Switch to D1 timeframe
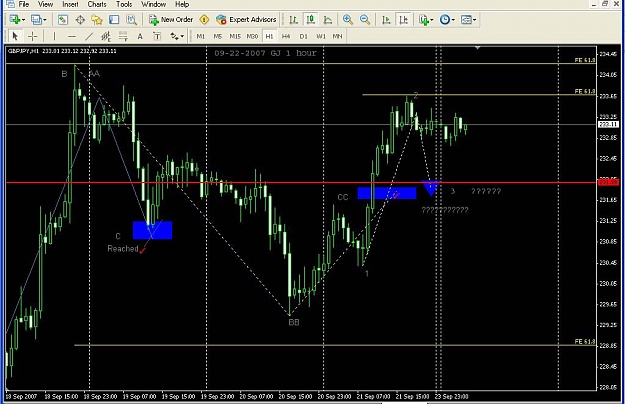 [304, 36]
